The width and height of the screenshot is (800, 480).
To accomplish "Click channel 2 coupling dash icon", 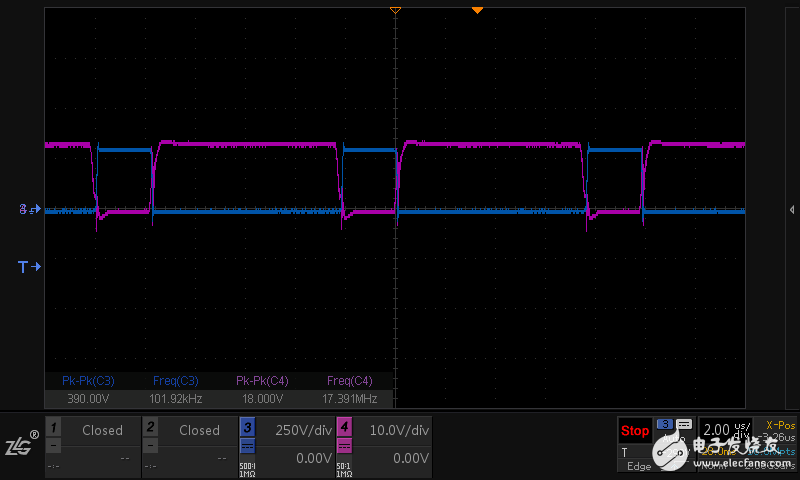I will [x=150, y=446].
